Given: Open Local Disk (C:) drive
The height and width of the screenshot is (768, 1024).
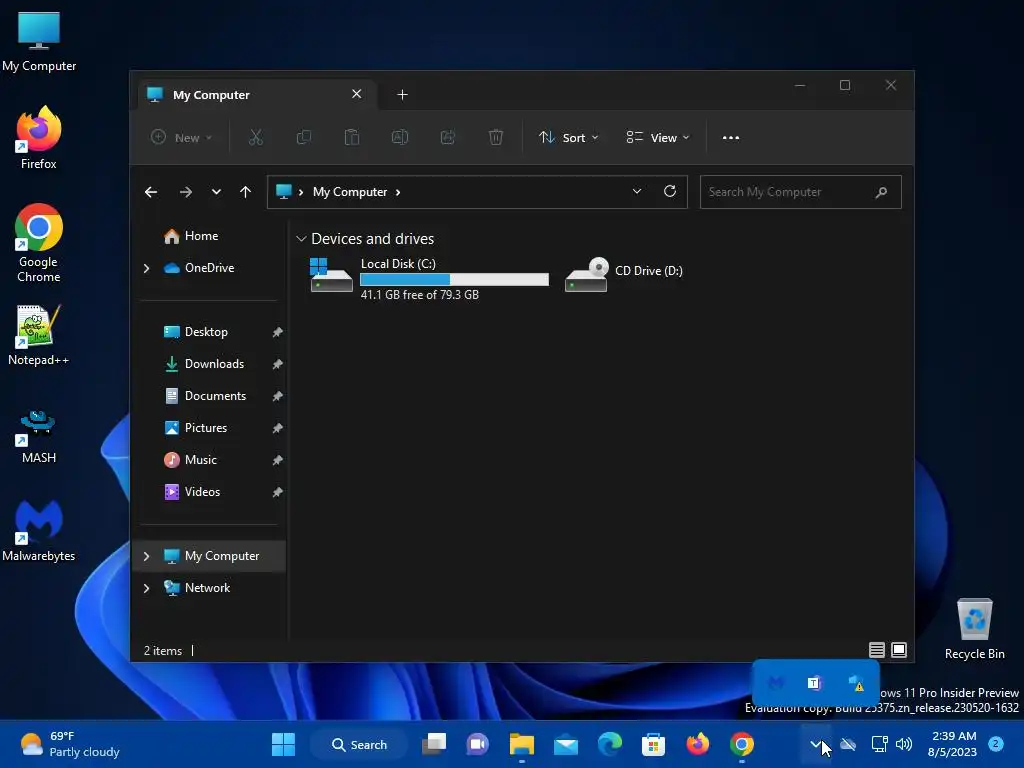Looking at the screenshot, I should (430, 279).
